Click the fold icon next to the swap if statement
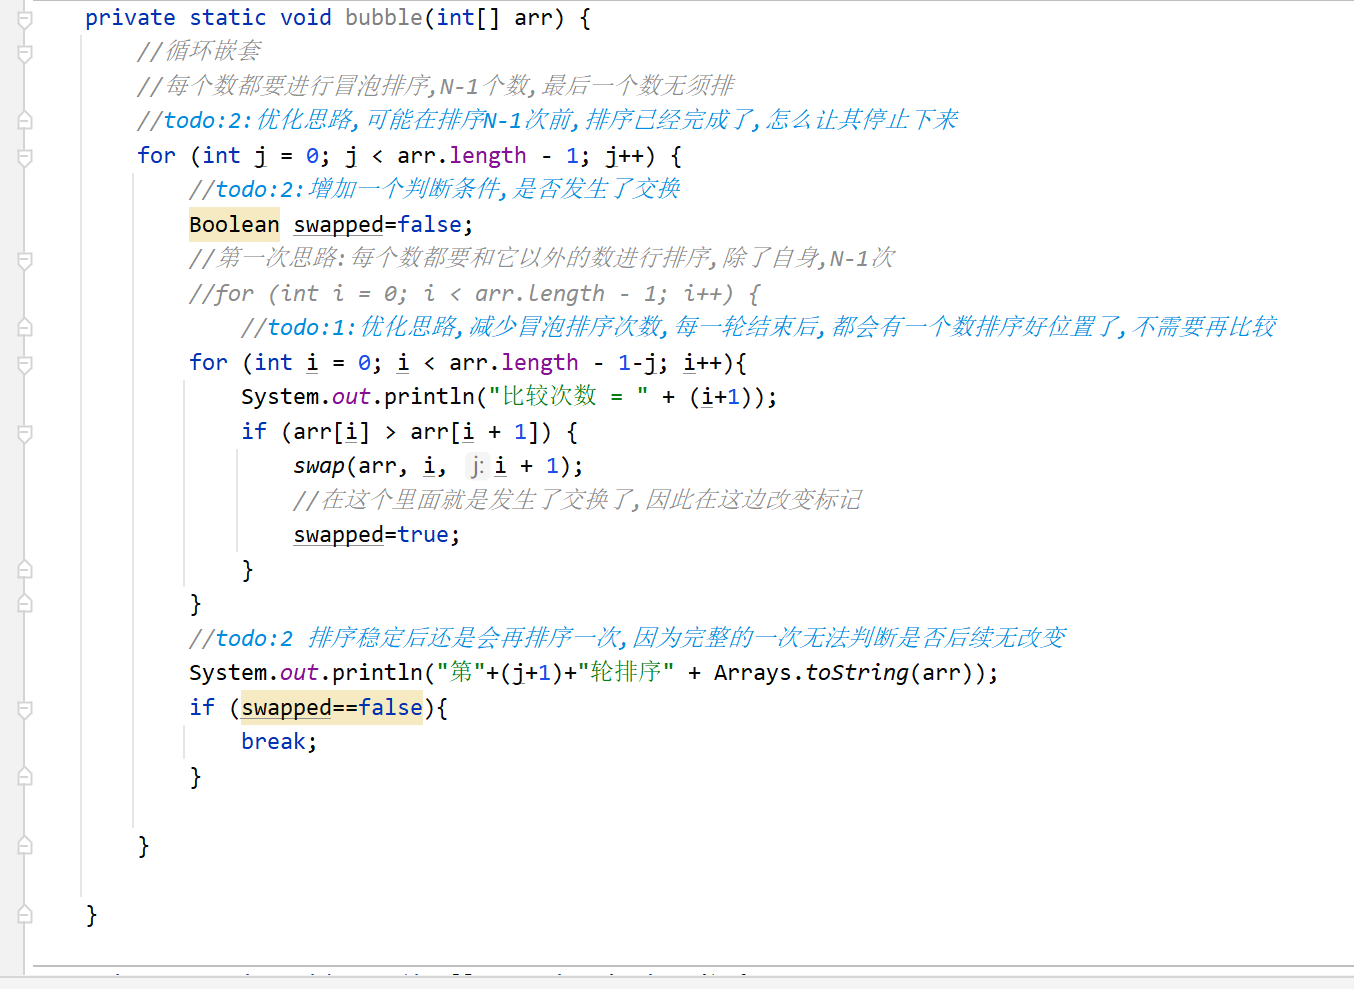 pyautogui.click(x=22, y=430)
